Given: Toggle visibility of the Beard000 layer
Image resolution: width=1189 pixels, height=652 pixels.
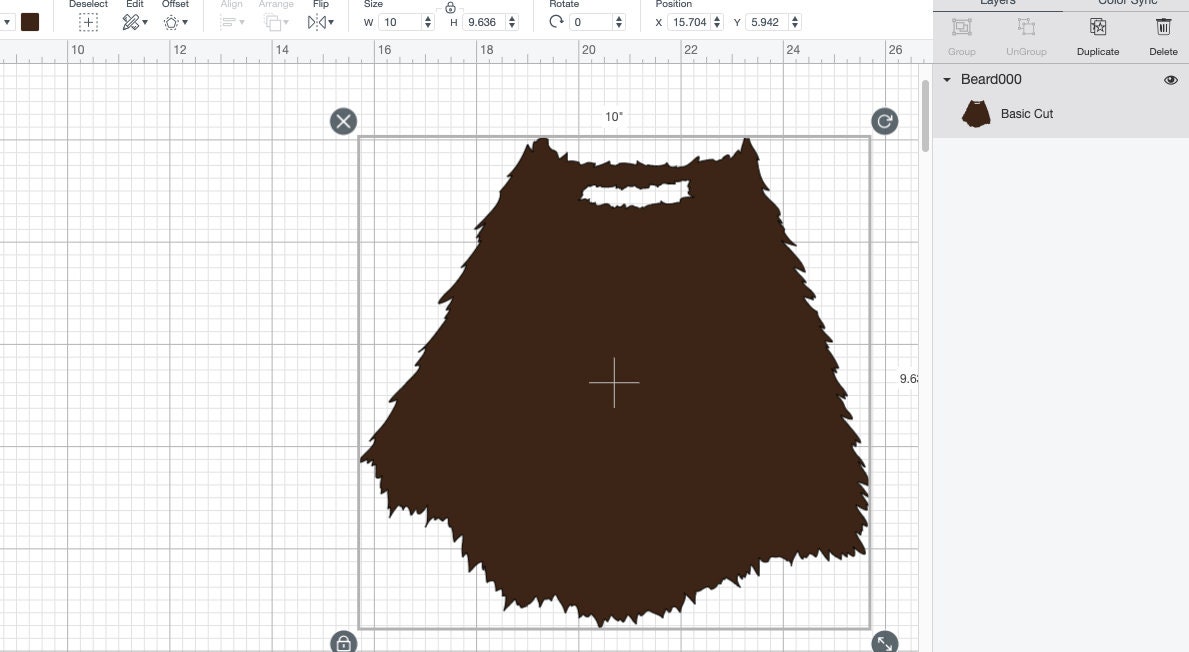Looking at the screenshot, I should [1170, 79].
